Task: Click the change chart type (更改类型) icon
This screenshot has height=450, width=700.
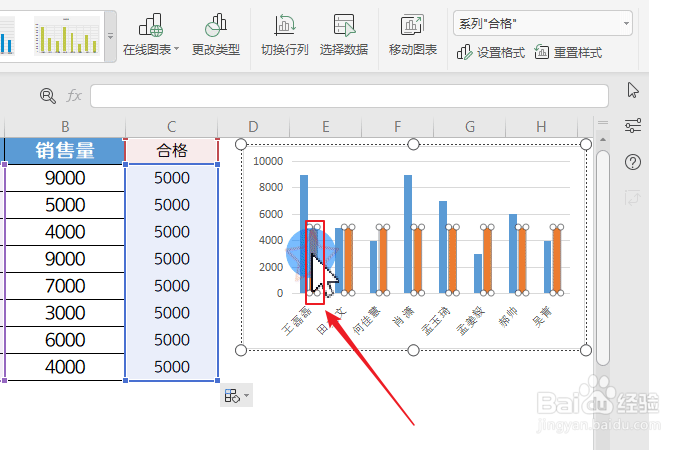Action: tap(216, 25)
